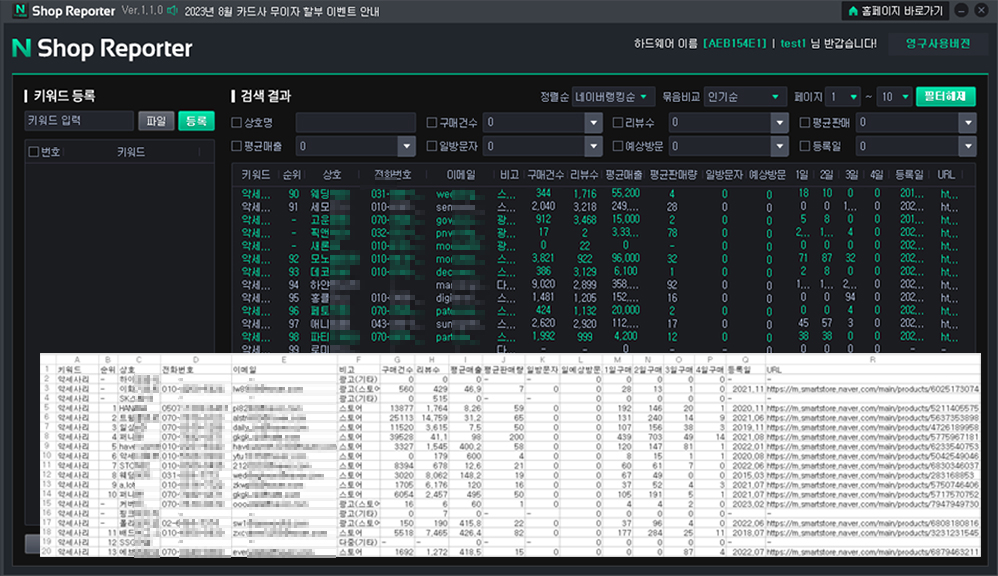The image size is (998, 576).
Task: Expand the 구매건수 value dropdown
Action: (593, 122)
